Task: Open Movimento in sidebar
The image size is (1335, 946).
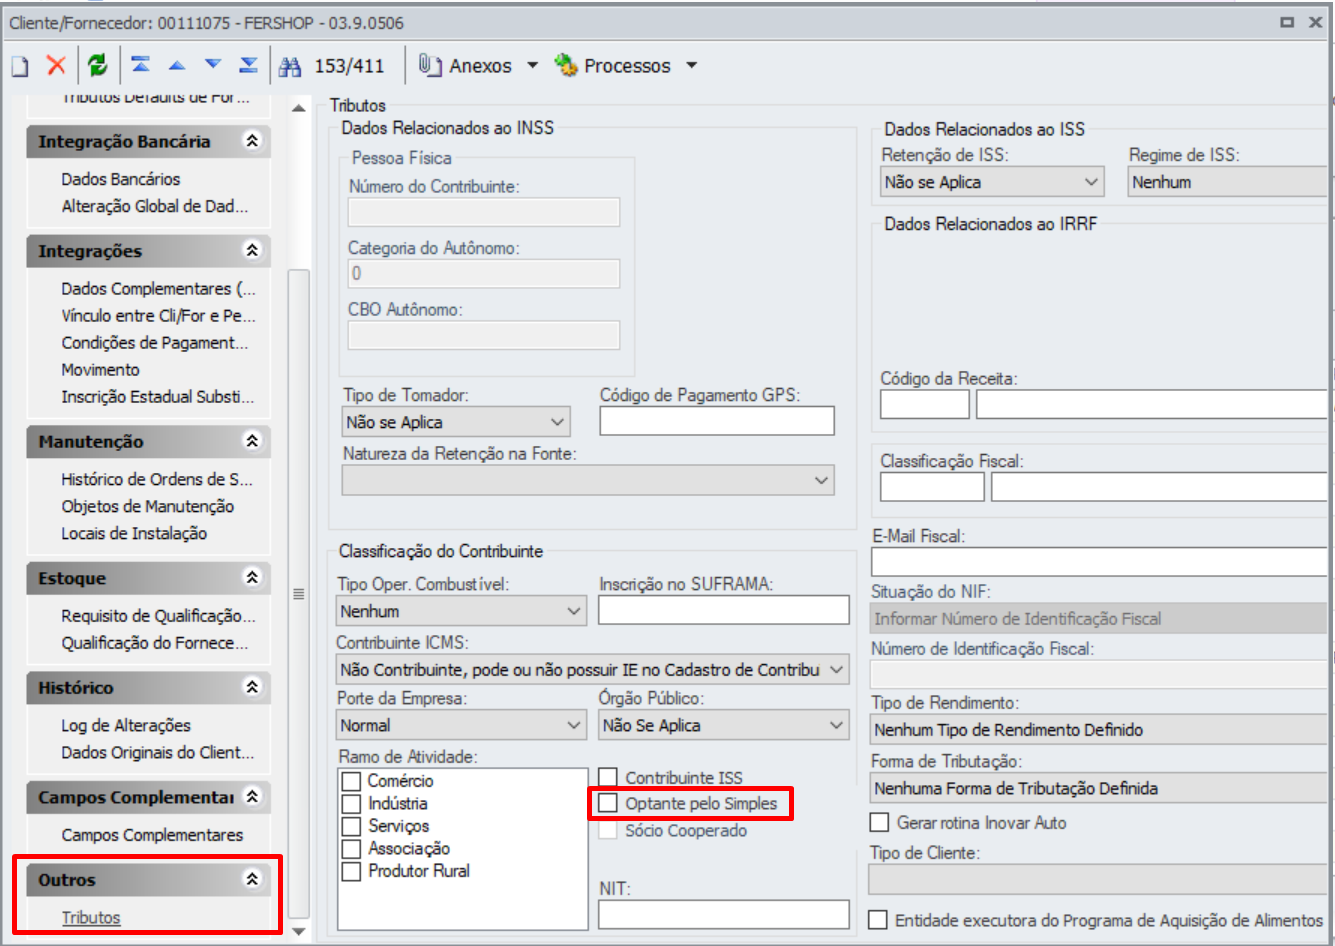Action: [x=100, y=369]
